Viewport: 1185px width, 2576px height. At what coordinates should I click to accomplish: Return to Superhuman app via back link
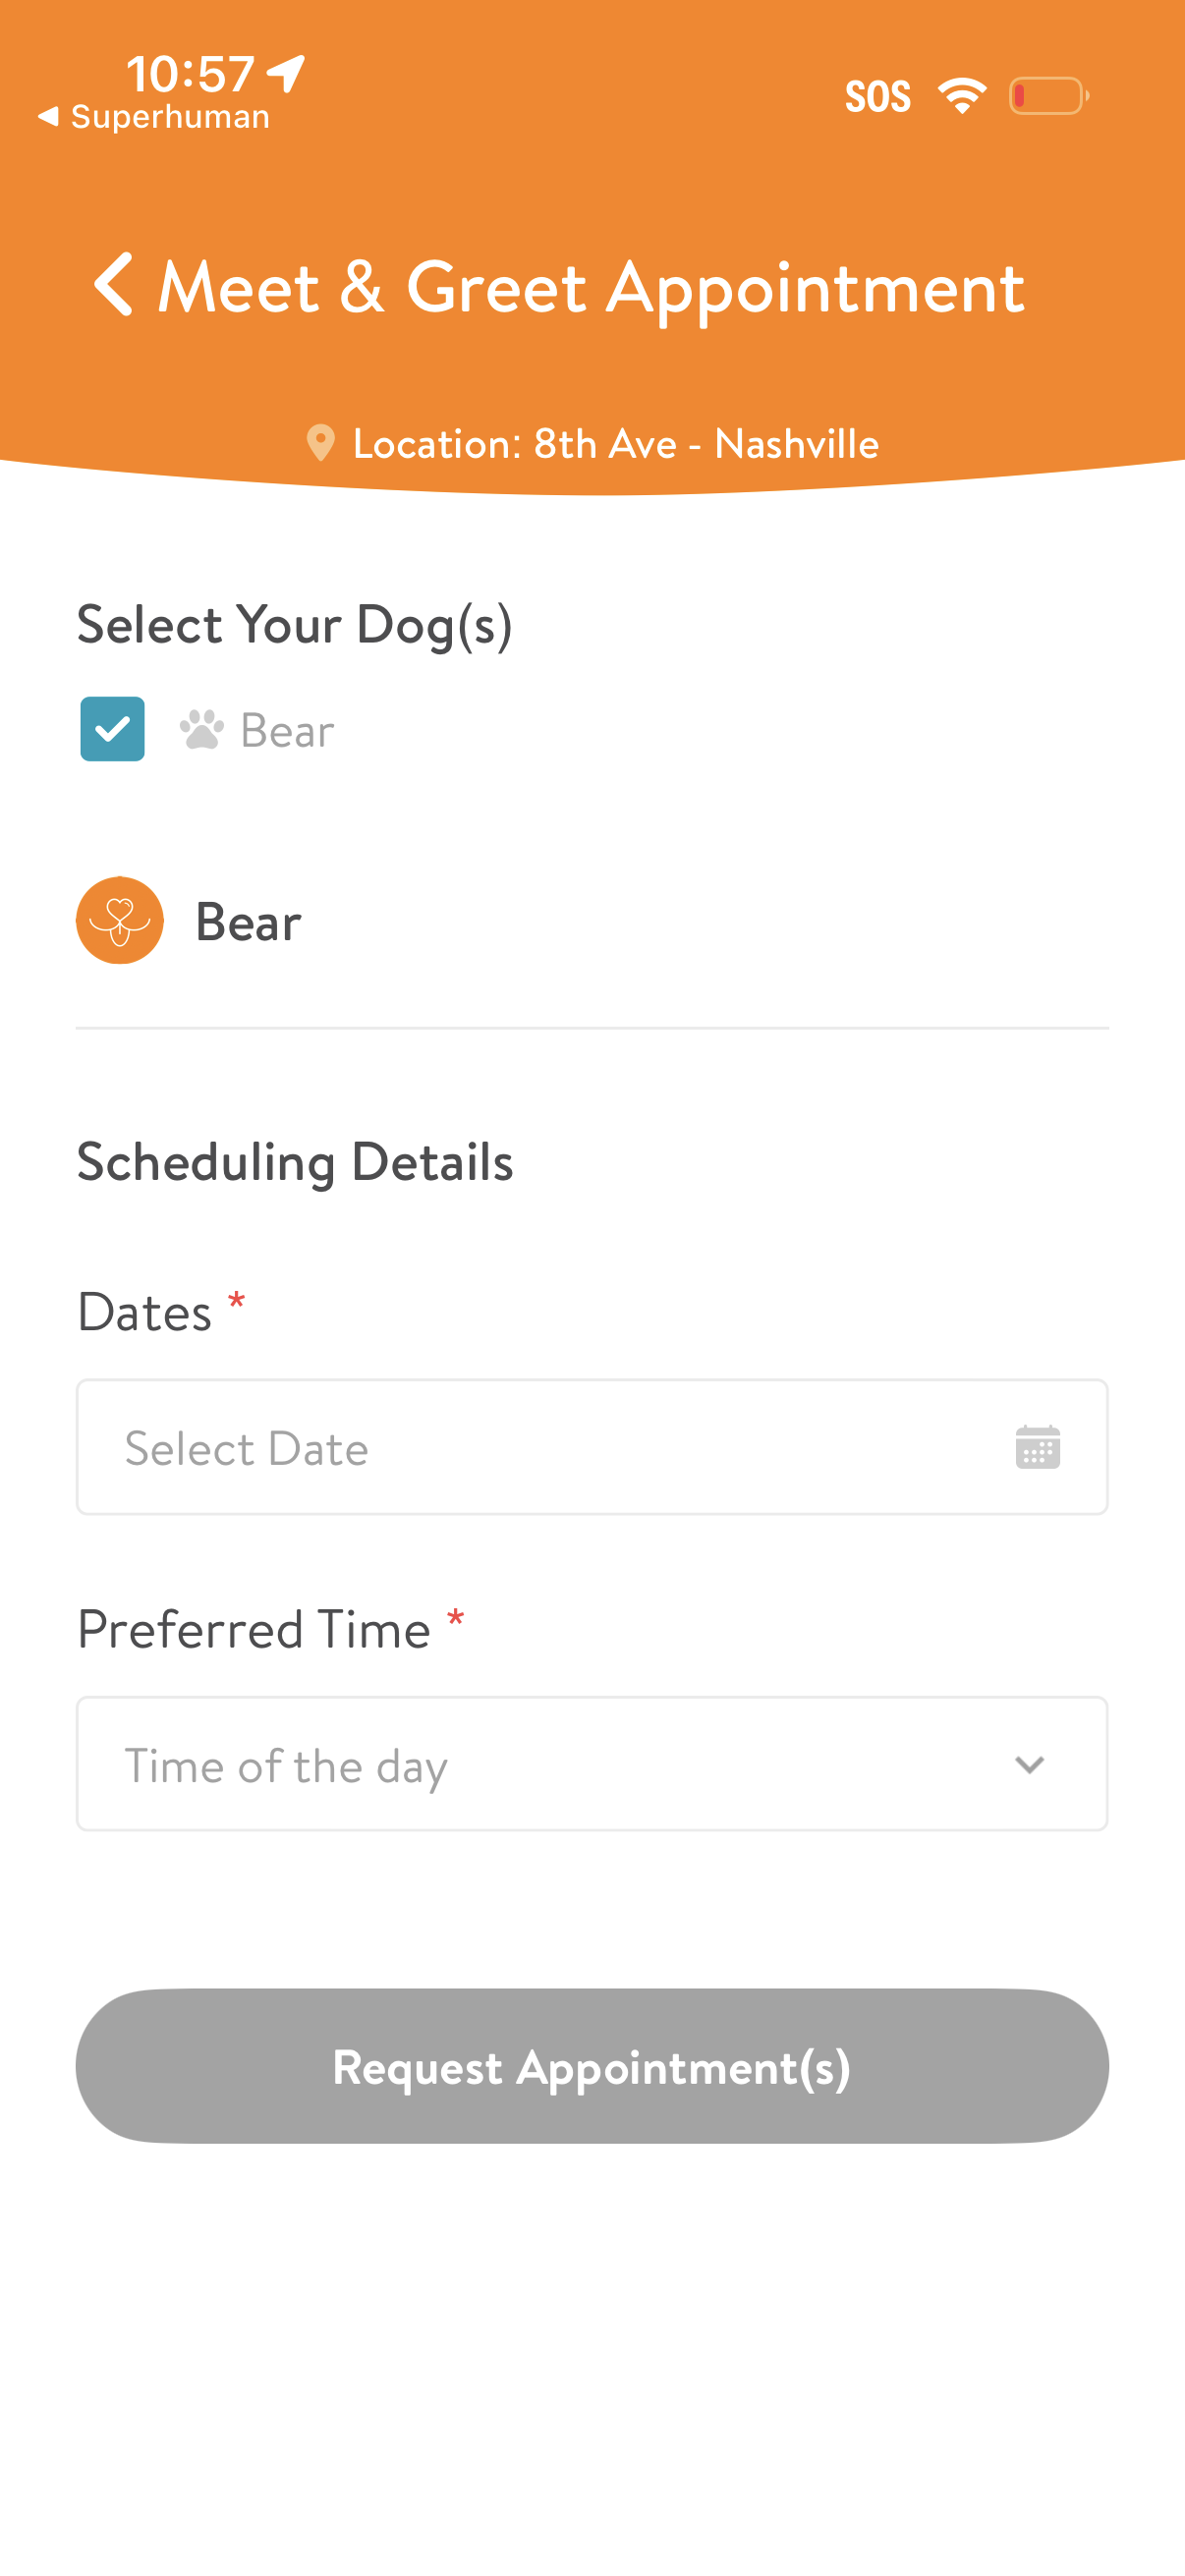click(155, 117)
